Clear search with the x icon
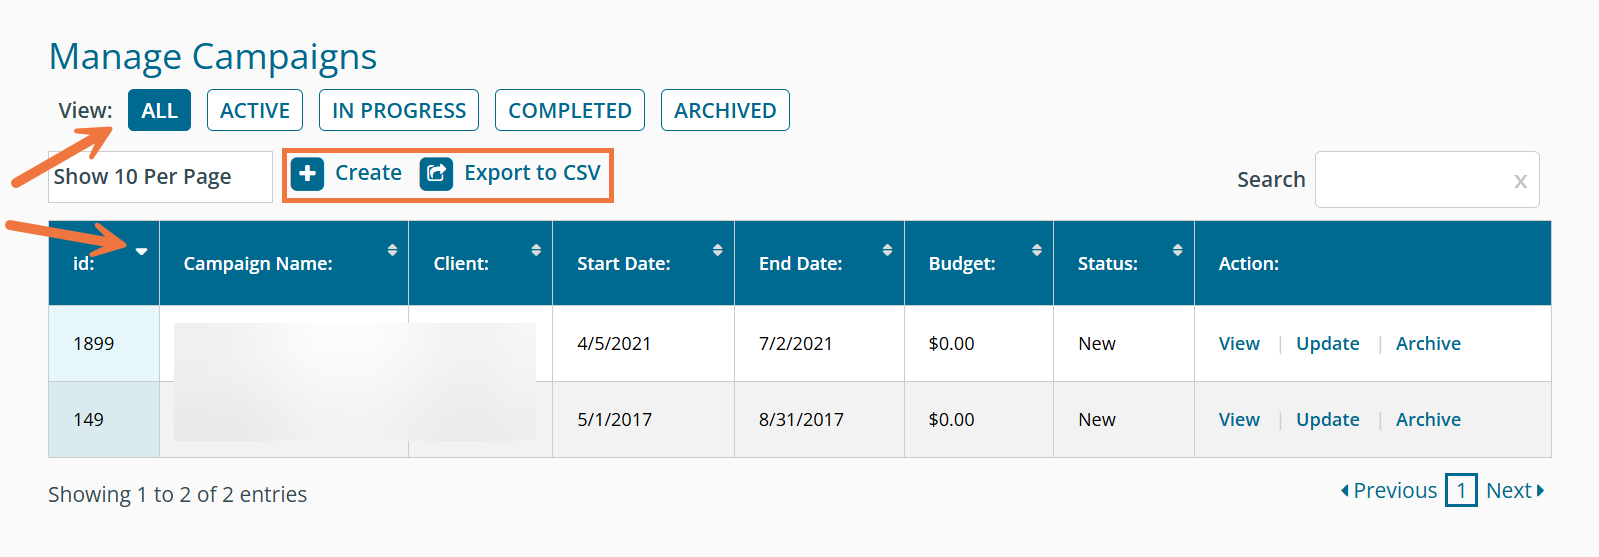 point(1520,181)
